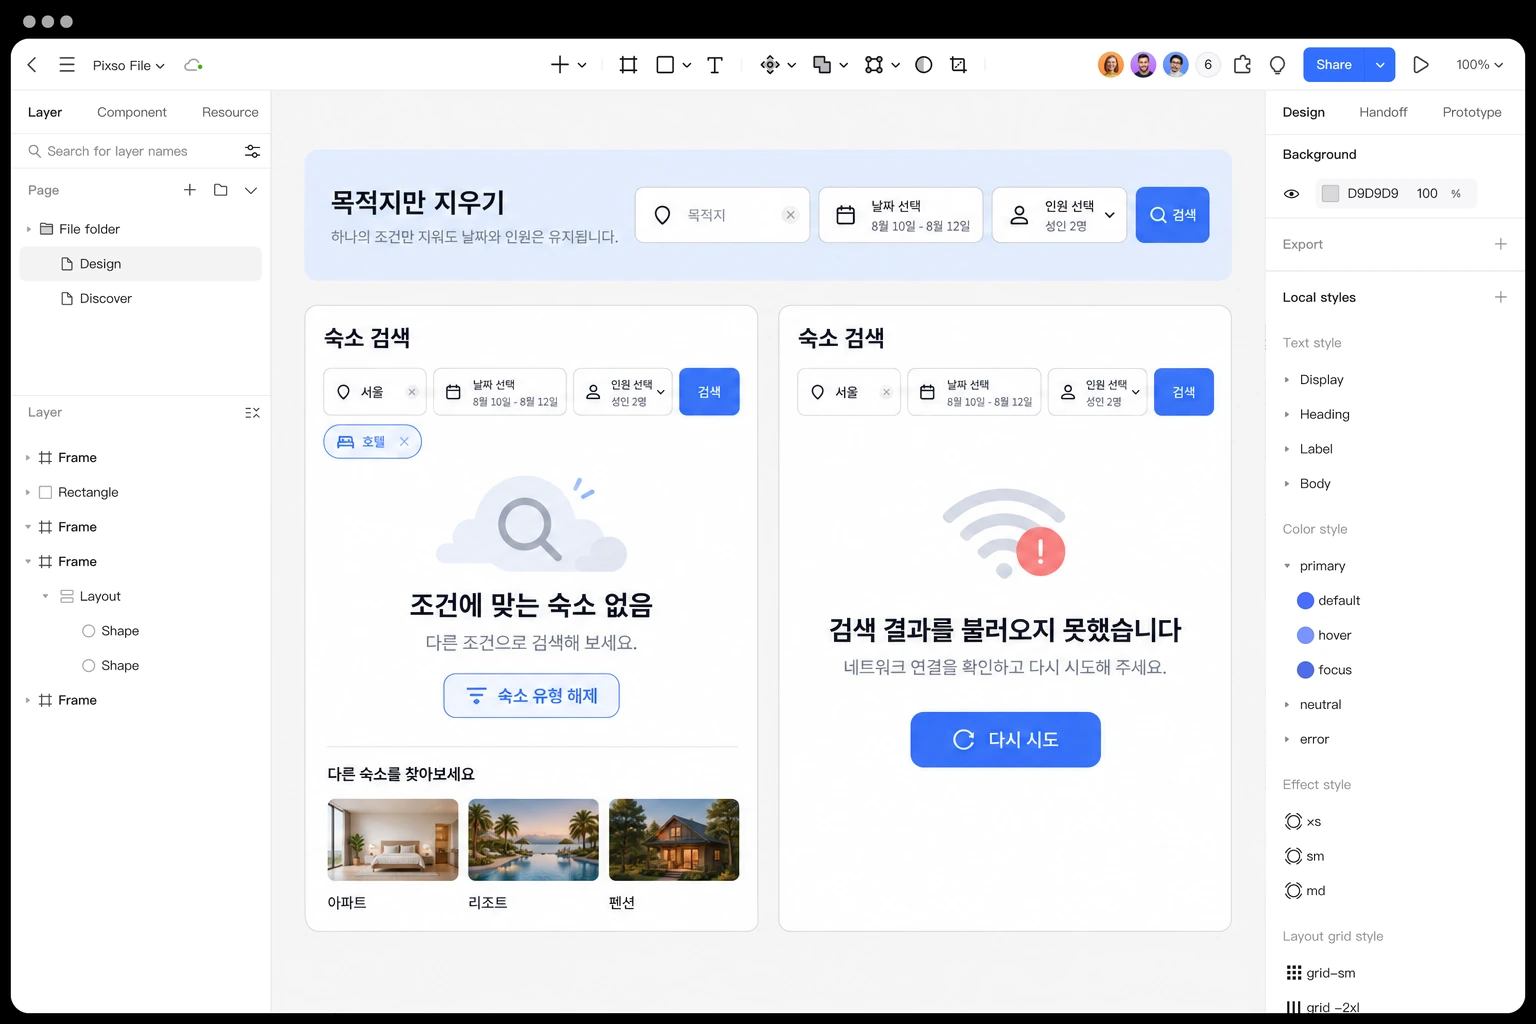Switch to the Resource tab

tap(230, 112)
